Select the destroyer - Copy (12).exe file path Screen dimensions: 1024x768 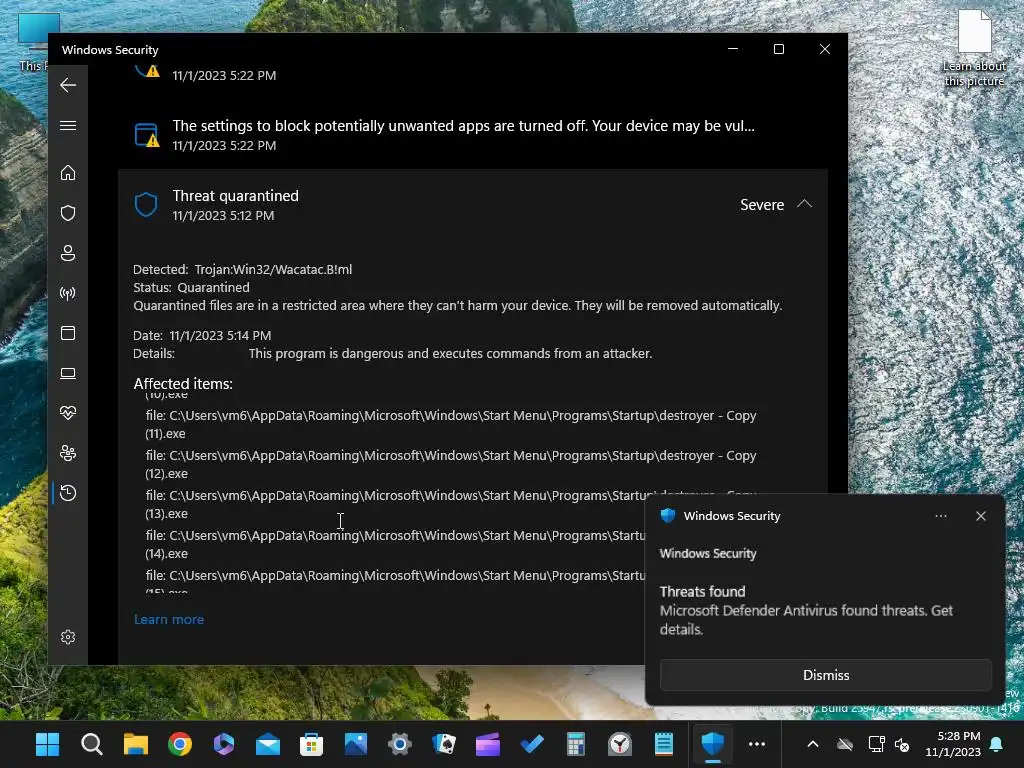[x=451, y=464]
